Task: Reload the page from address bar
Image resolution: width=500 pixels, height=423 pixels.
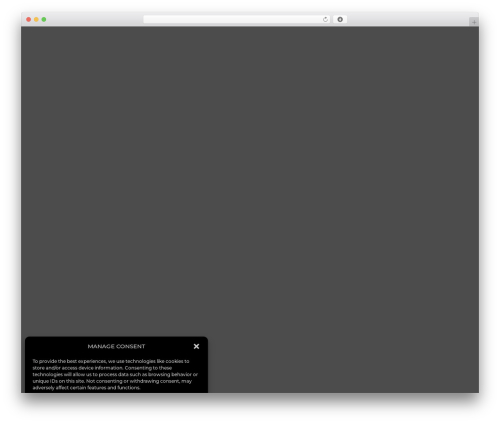Action: point(325,19)
